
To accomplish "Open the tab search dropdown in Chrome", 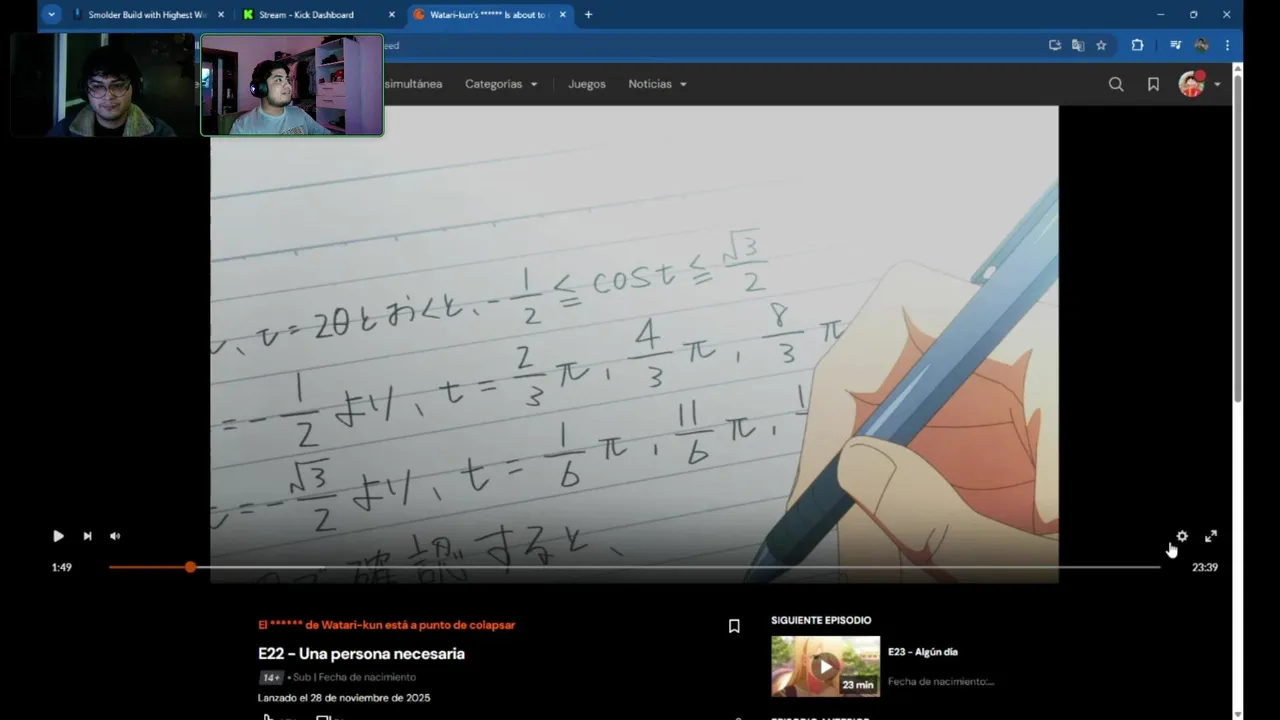I will (x=51, y=15).
